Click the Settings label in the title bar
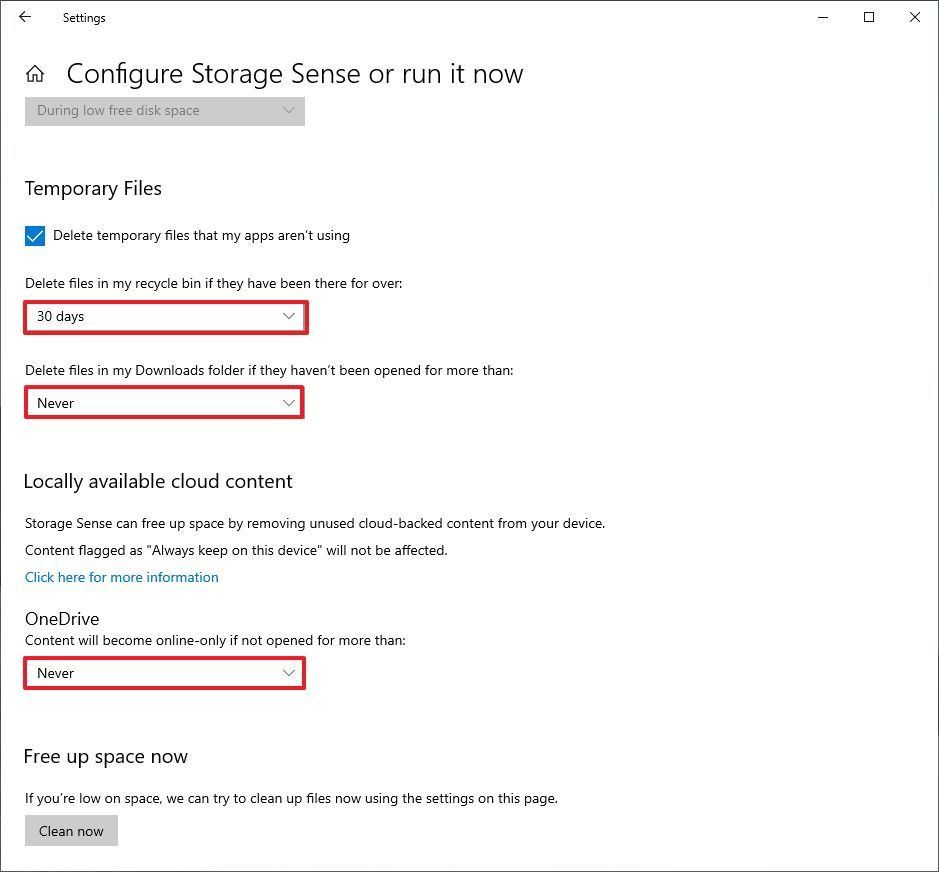The width and height of the screenshot is (939, 872). point(83,17)
